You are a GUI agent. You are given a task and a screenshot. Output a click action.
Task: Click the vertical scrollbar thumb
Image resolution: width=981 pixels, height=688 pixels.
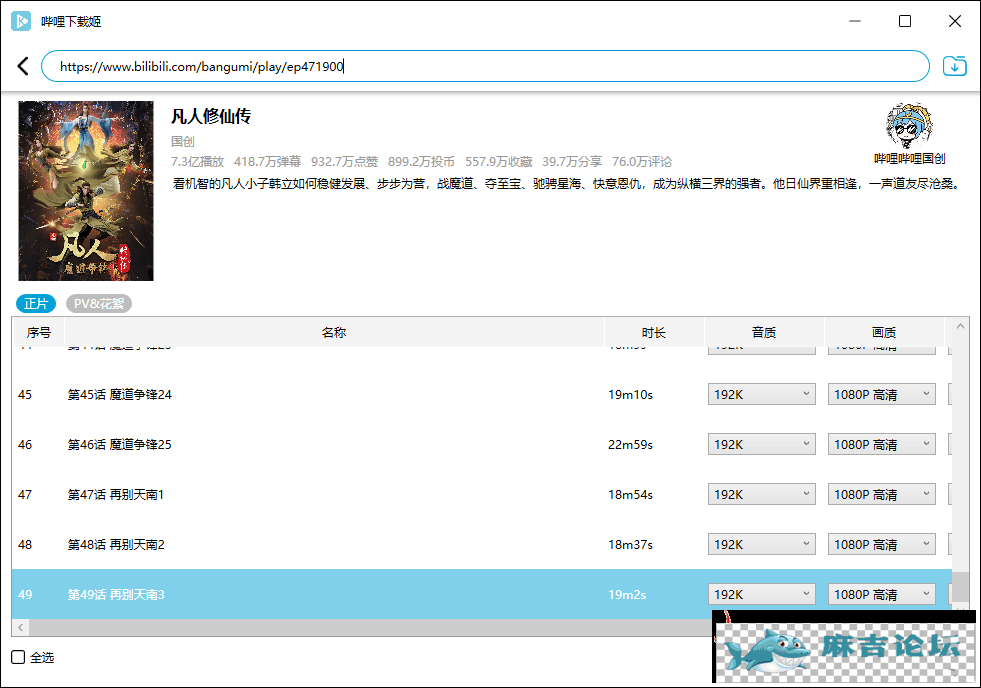click(960, 588)
